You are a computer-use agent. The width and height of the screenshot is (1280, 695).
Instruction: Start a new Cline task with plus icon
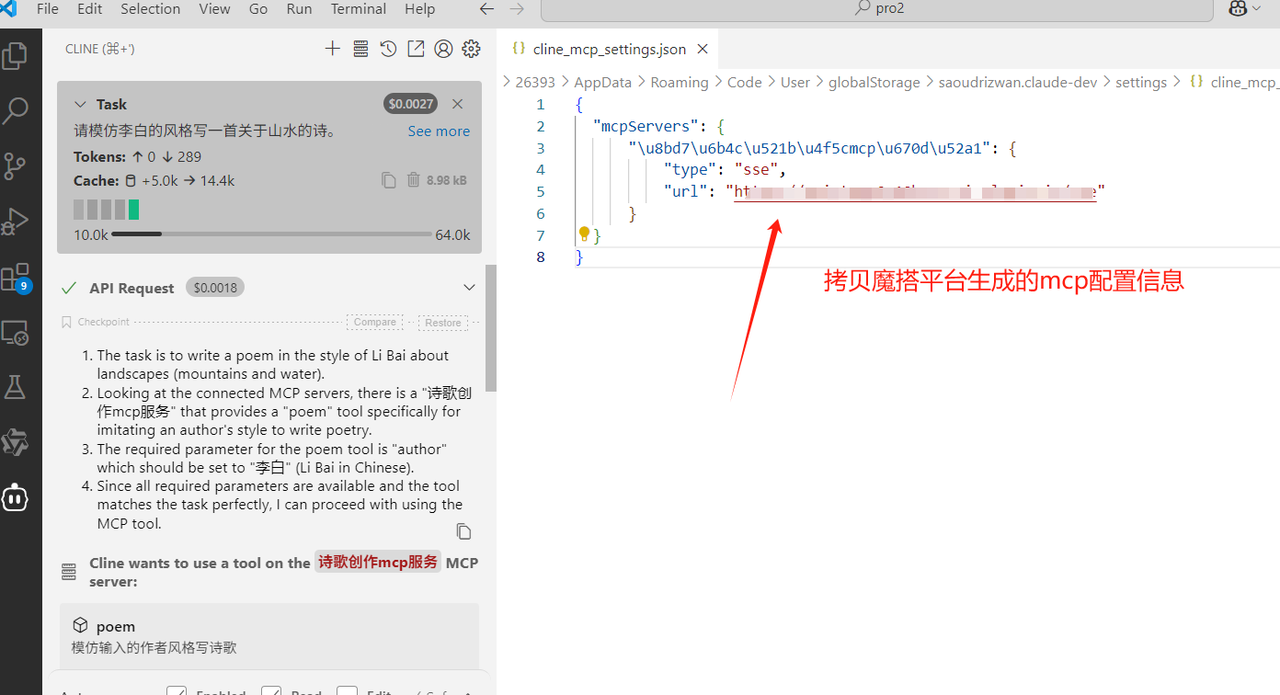333,49
